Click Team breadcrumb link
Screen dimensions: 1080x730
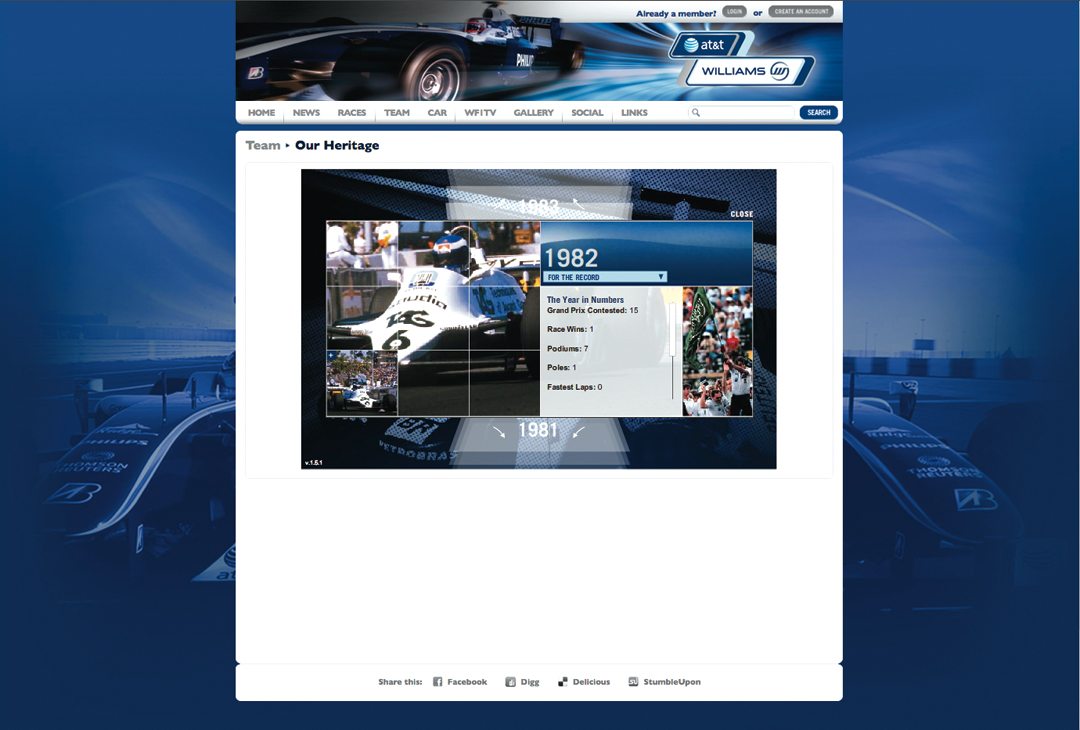263,146
